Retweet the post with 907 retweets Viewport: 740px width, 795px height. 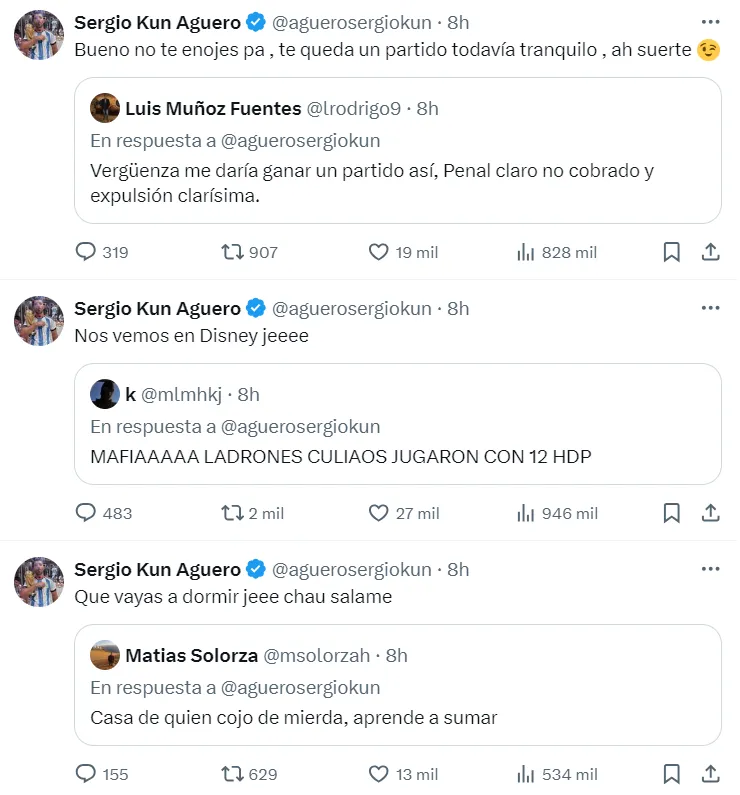click(232, 252)
